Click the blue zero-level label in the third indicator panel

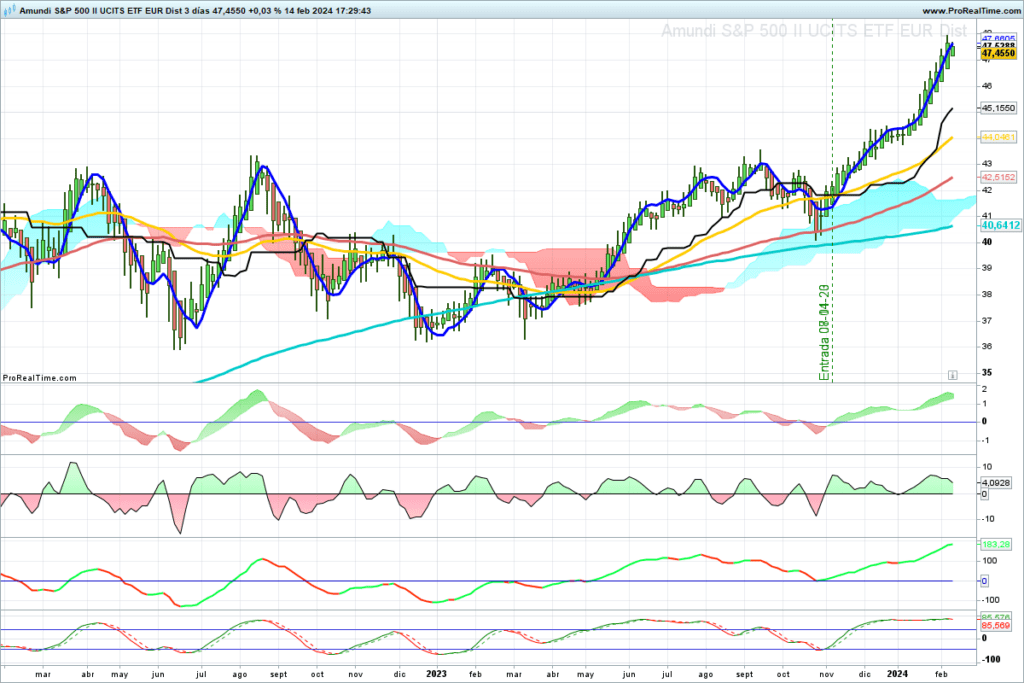(x=985, y=581)
